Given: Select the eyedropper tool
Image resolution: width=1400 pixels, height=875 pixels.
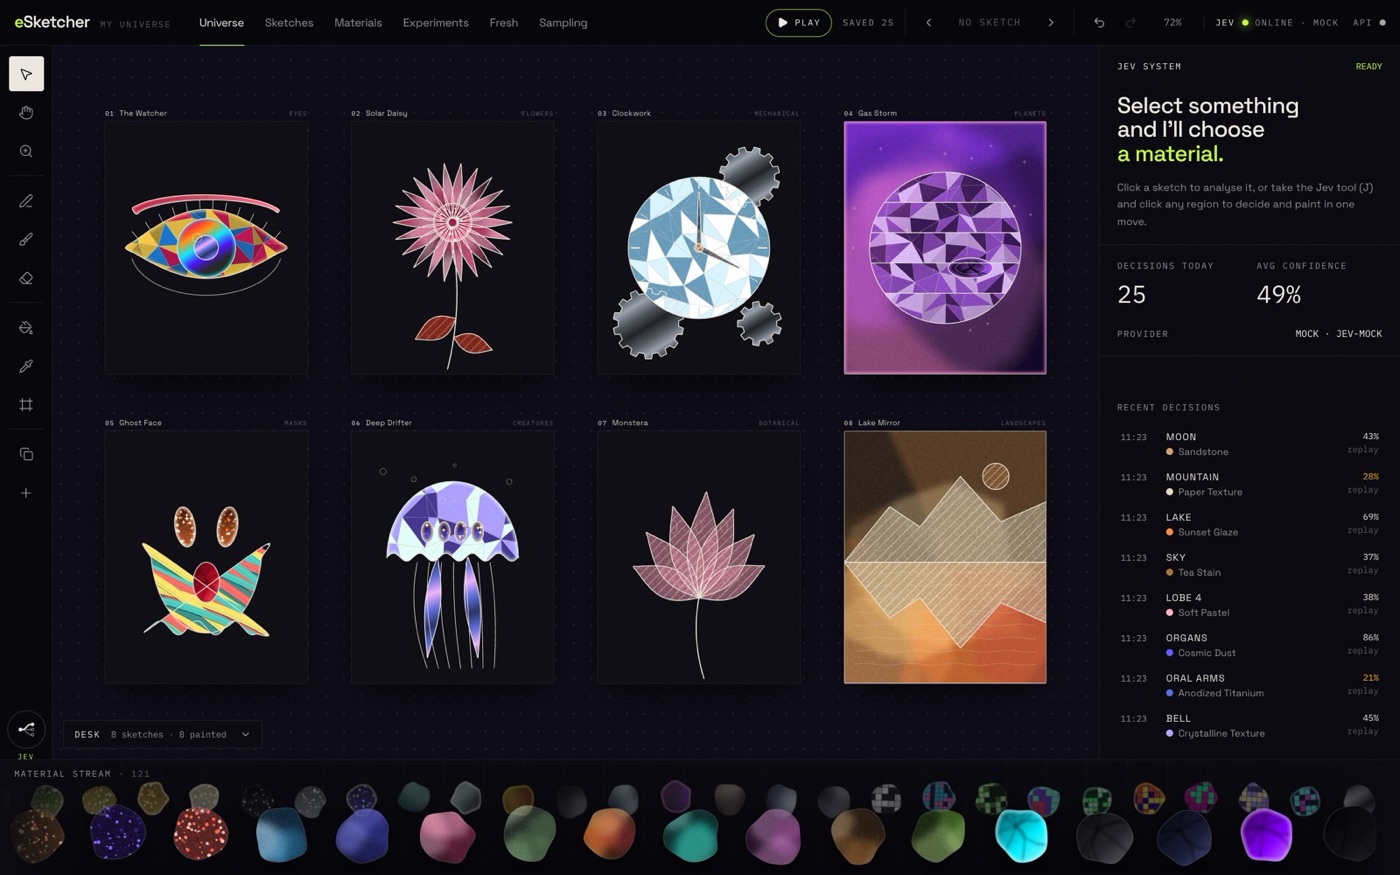Looking at the screenshot, I should click(x=26, y=366).
